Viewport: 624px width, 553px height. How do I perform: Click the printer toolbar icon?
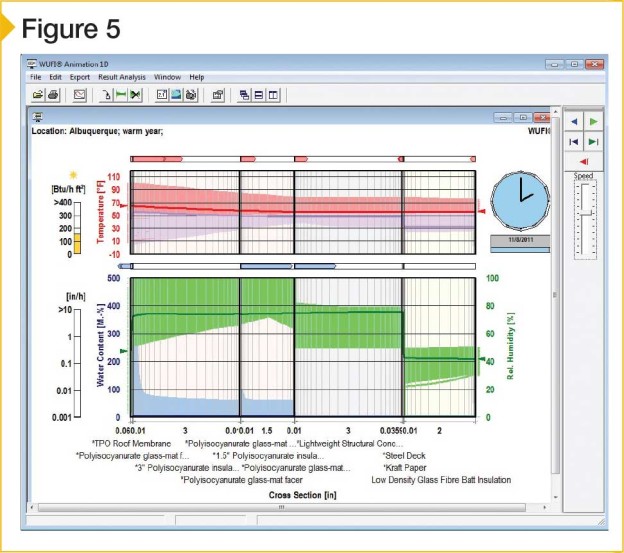point(53,95)
